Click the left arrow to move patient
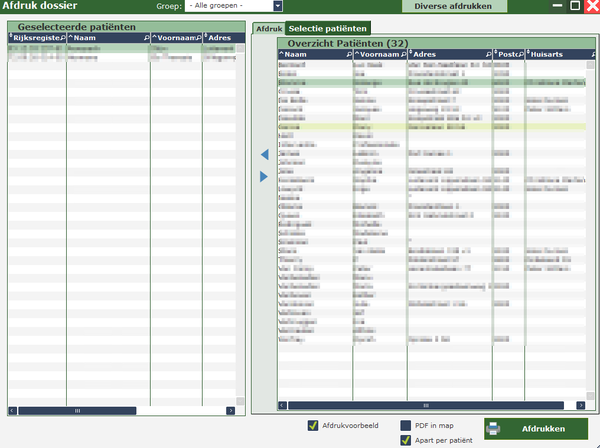Screen dimensions: 600x448 coord(264,155)
